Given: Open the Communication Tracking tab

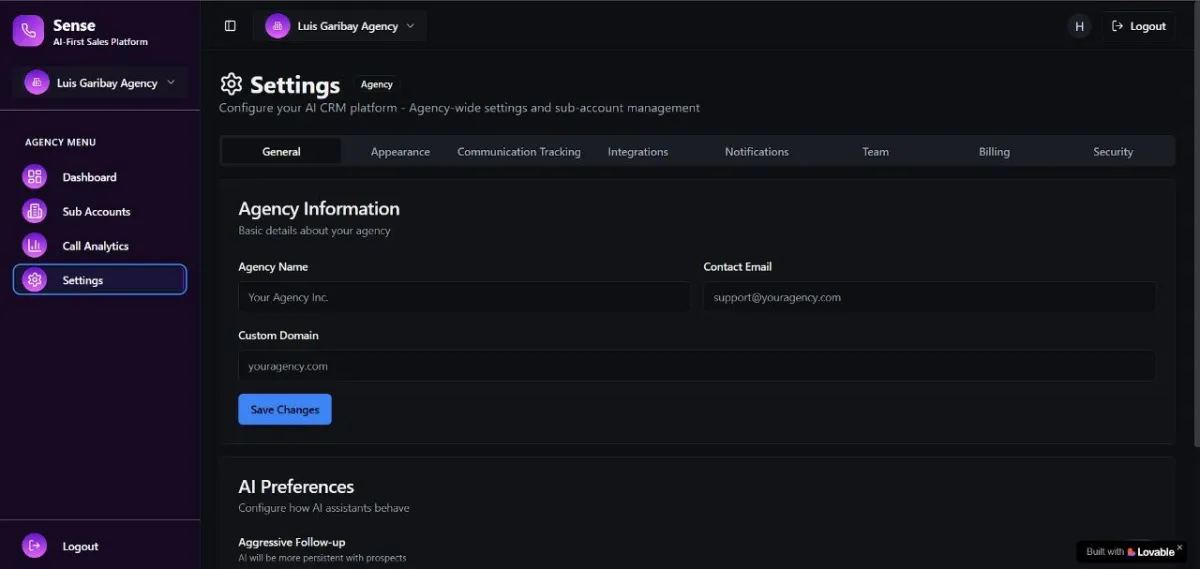Looking at the screenshot, I should click(519, 152).
